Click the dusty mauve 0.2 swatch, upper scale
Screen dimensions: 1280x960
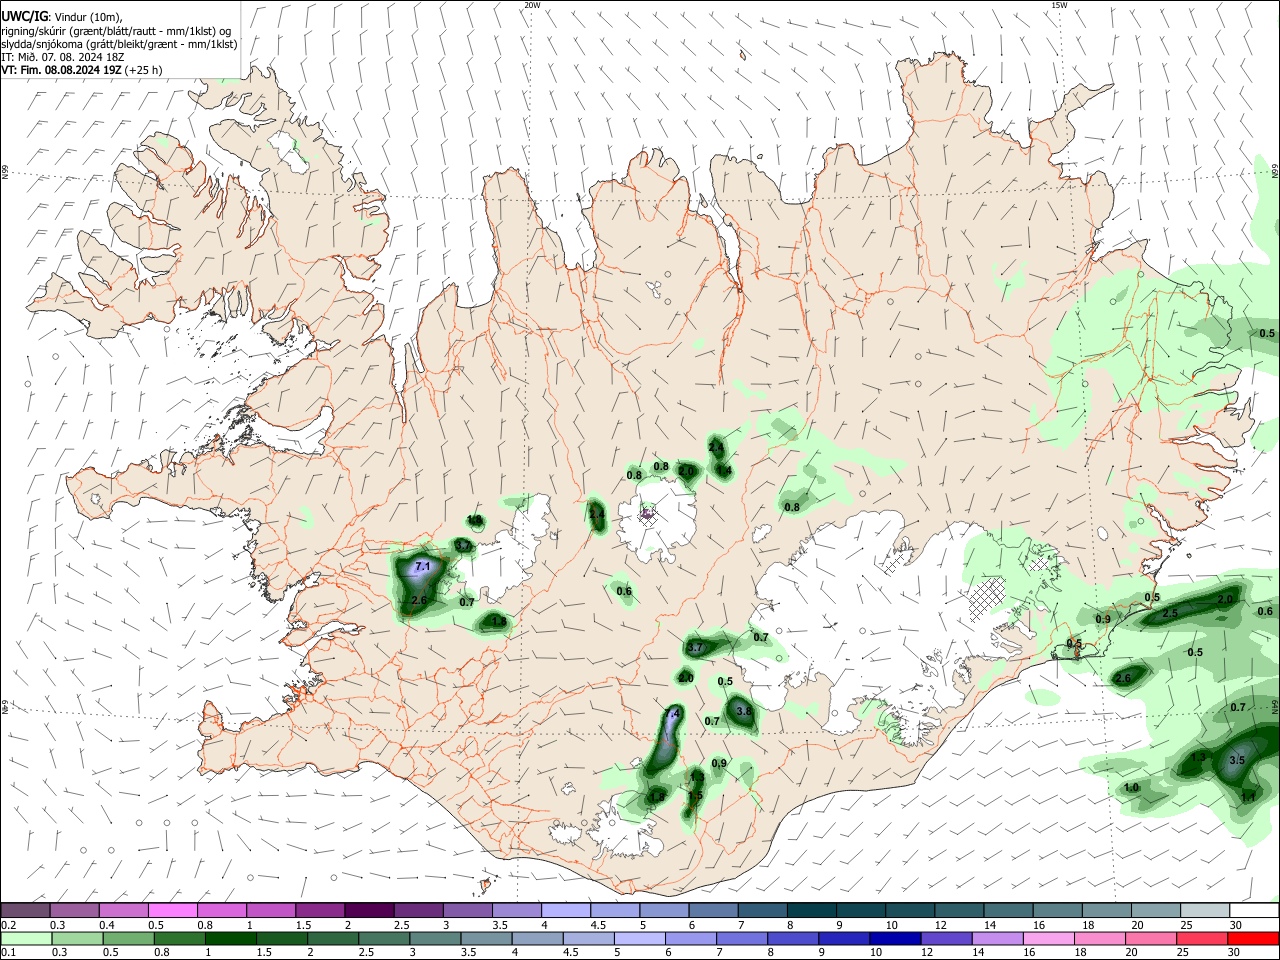(x=26, y=910)
